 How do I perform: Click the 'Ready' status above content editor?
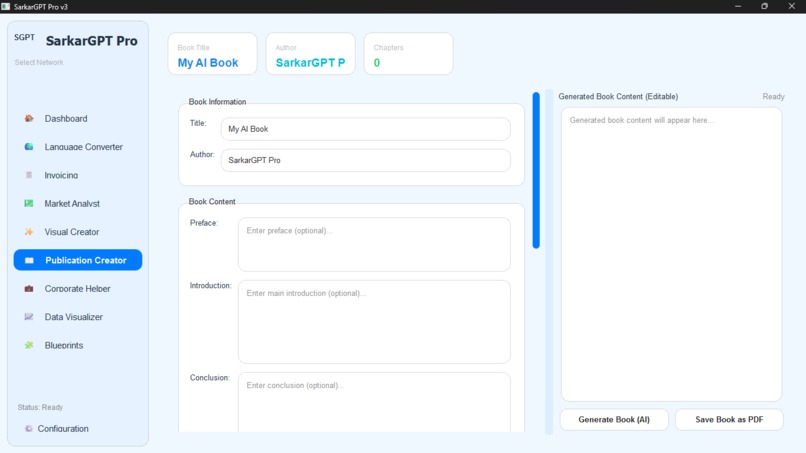coord(773,97)
